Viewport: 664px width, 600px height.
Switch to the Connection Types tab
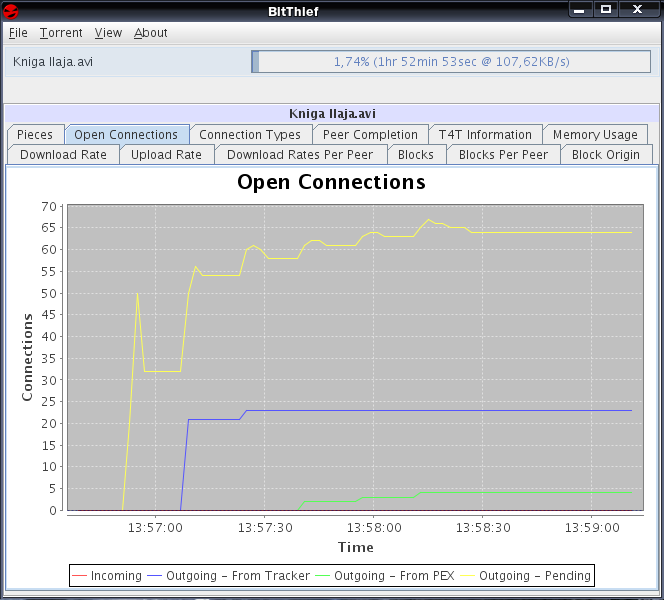250,135
